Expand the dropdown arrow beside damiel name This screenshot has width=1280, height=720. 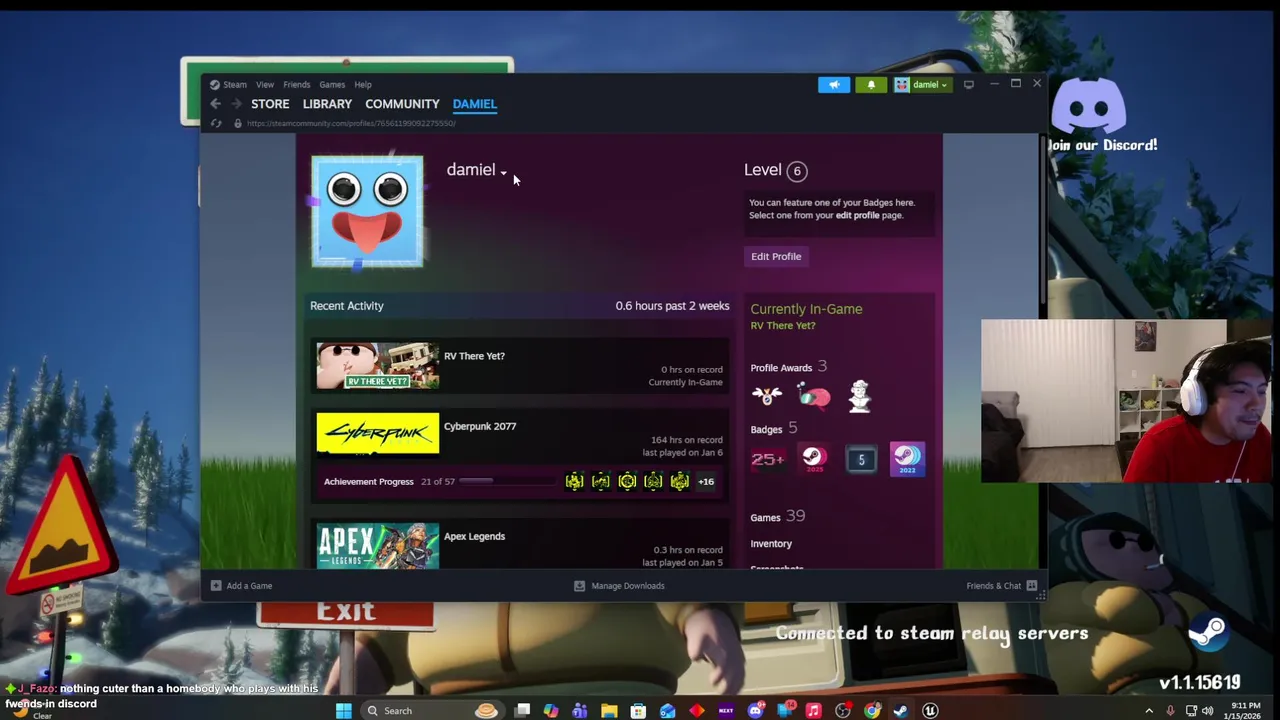tap(503, 172)
